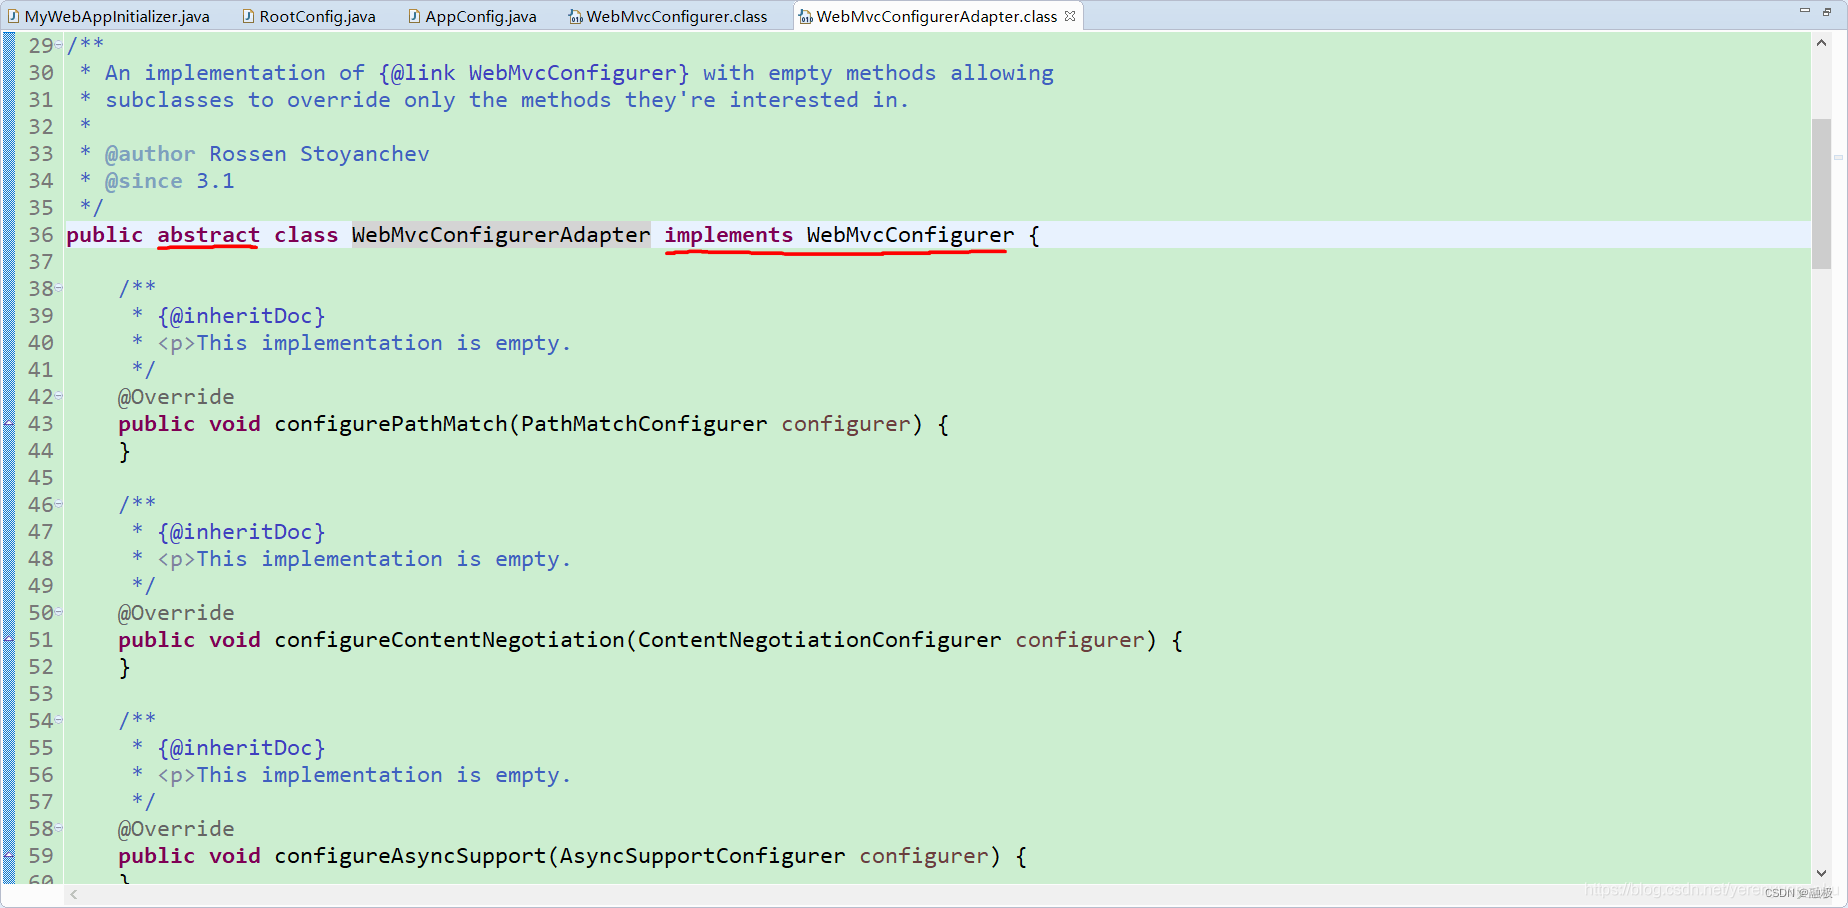
Task: Fold the configureContentNegotiation method at line 50
Action: point(59,612)
